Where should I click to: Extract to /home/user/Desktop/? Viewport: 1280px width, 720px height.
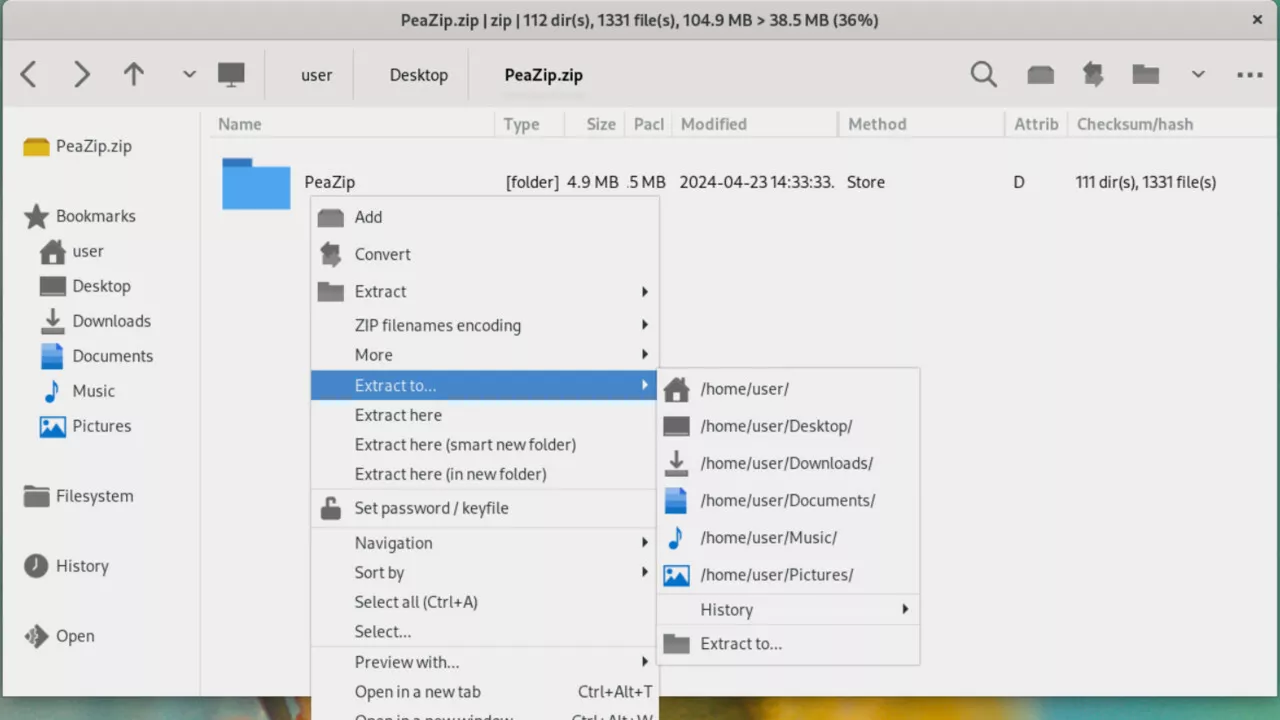[x=788, y=426]
